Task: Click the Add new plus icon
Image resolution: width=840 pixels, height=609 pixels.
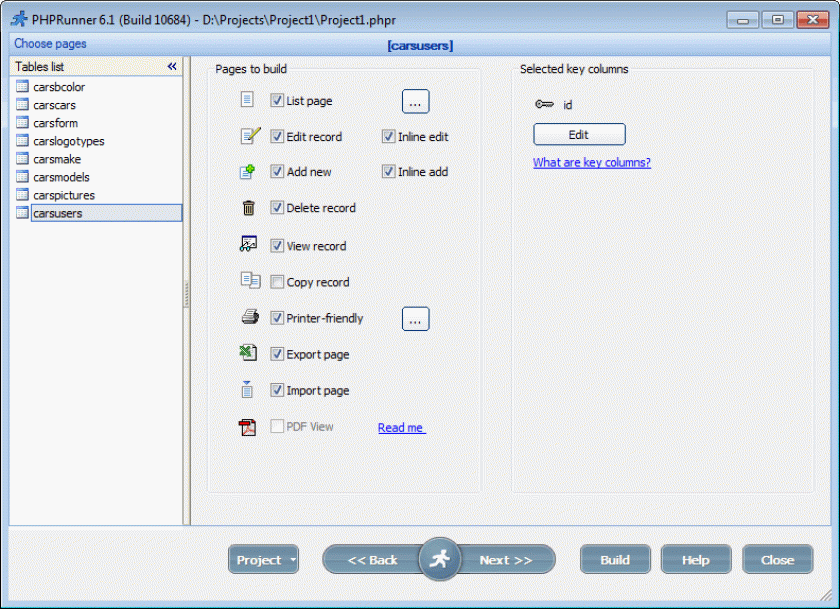Action: 247,172
